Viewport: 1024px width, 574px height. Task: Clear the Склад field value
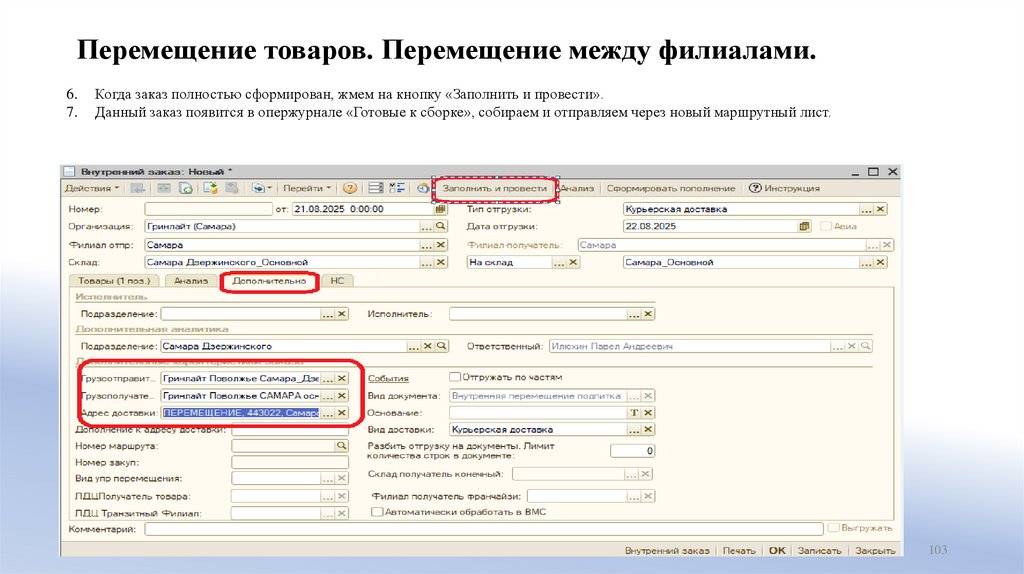441,262
